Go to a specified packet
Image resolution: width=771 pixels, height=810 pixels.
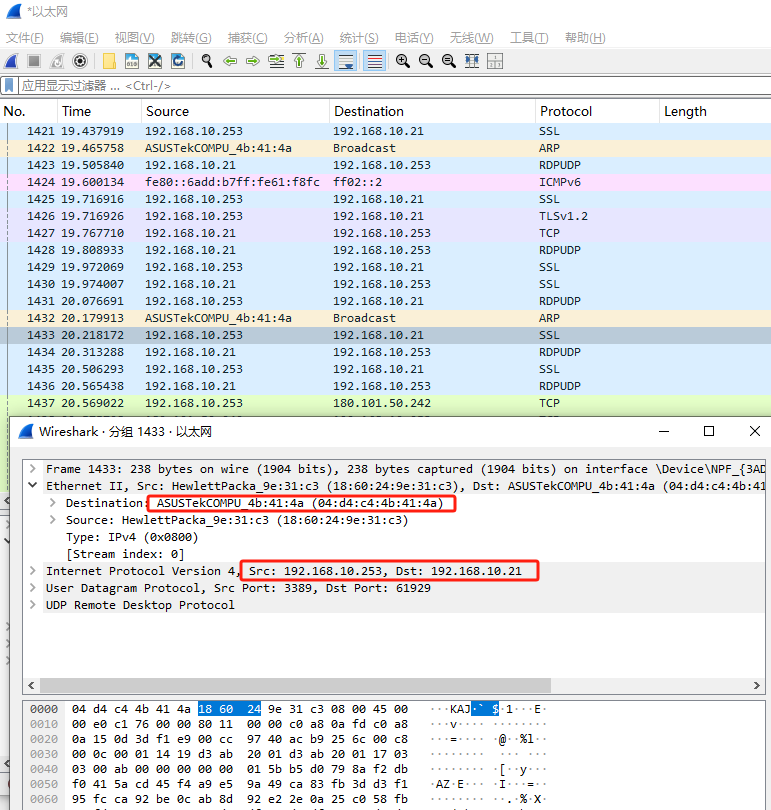coord(276,61)
